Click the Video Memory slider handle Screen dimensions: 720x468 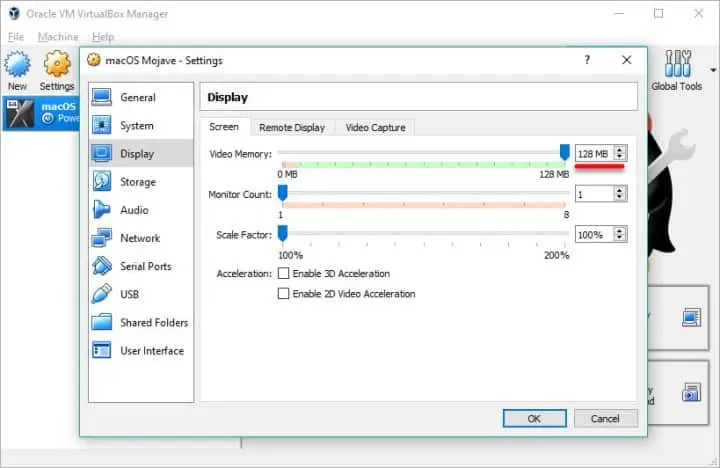(x=564, y=152)
